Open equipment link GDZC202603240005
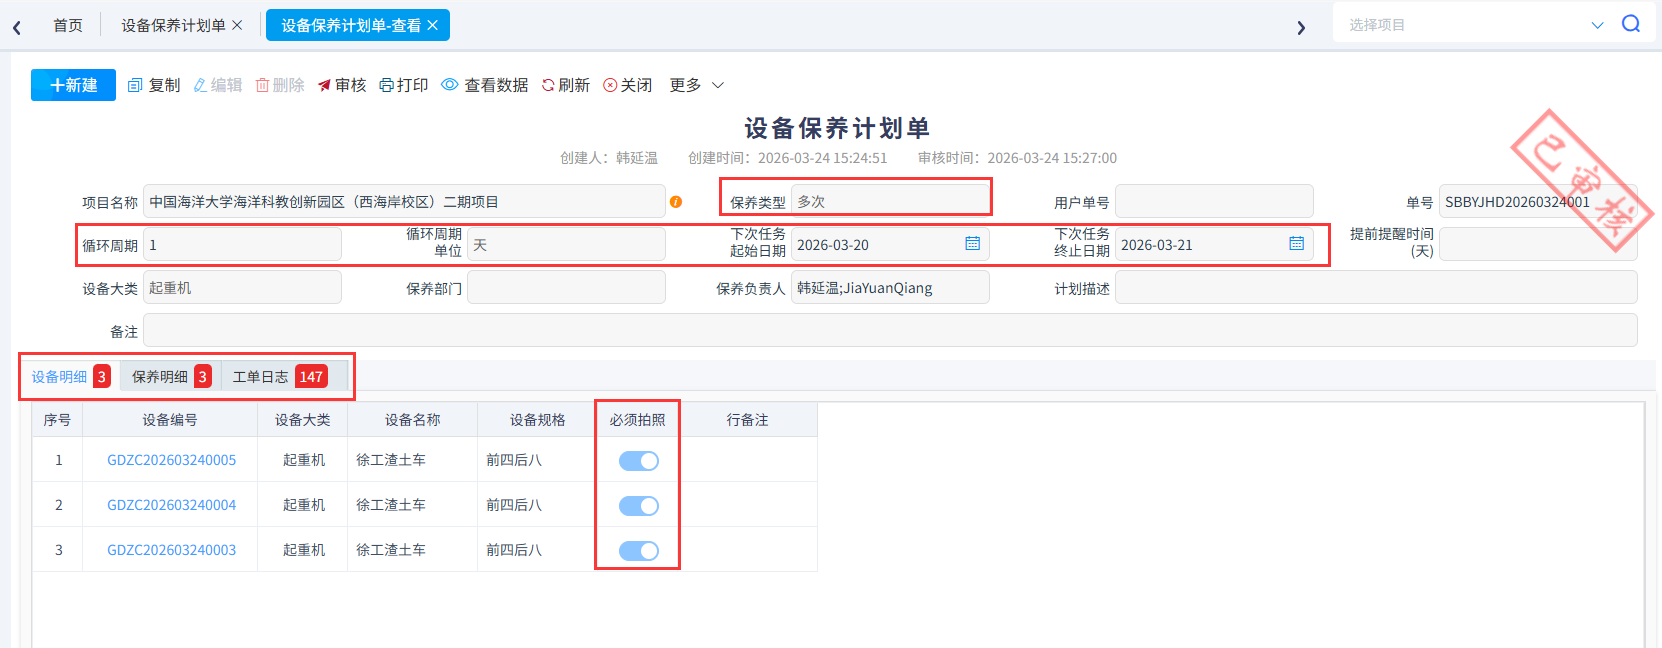Image resolution: width=1662 pixels, height=648 pixels. click(172, 460)
